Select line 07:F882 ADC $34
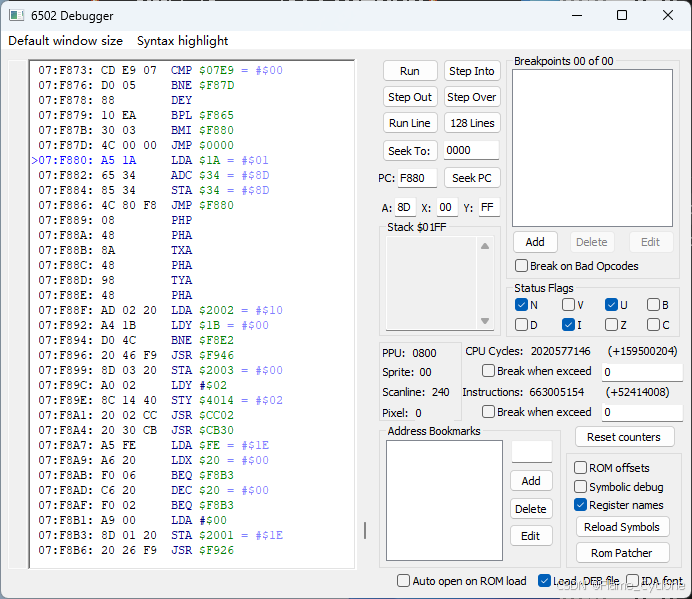This screenshot has width=692, height=599. coord(154,175)
